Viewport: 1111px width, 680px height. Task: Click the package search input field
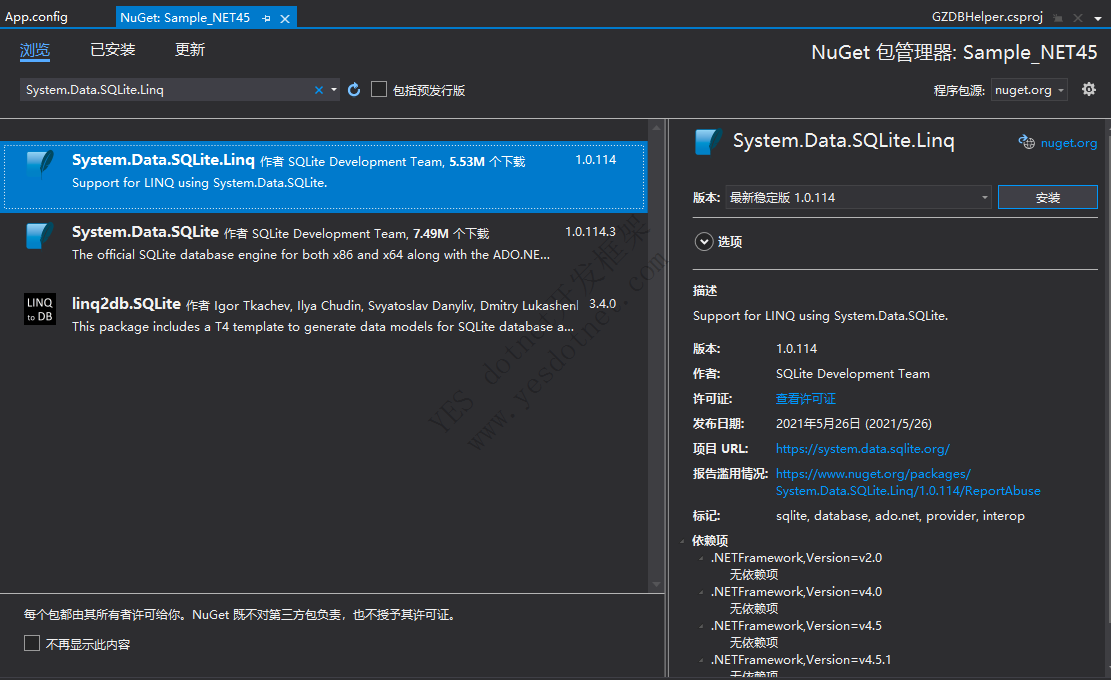[x=168, y=90]
